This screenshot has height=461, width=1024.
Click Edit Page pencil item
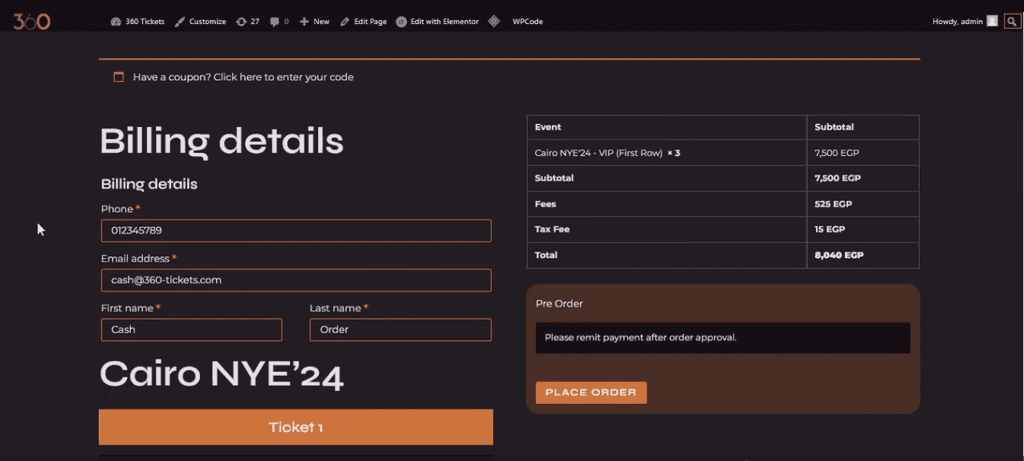point(364,22)
